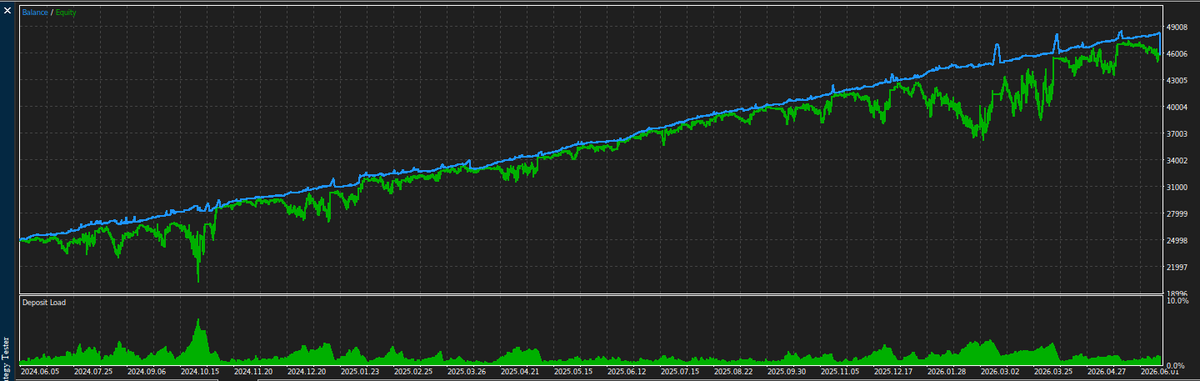Select the 2025.09.30 date label
This screenshot has width=1200, height=381.
tap(786, 371)
